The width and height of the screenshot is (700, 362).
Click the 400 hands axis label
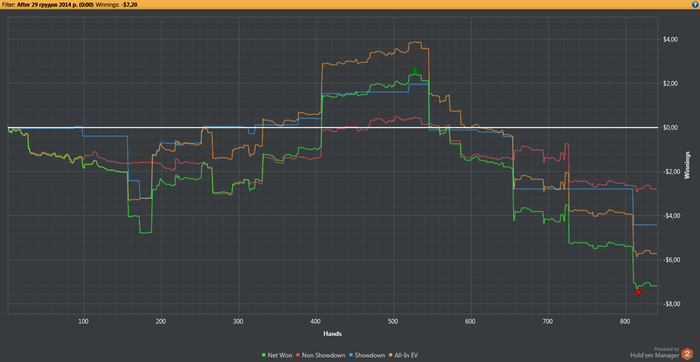point(316,321)
